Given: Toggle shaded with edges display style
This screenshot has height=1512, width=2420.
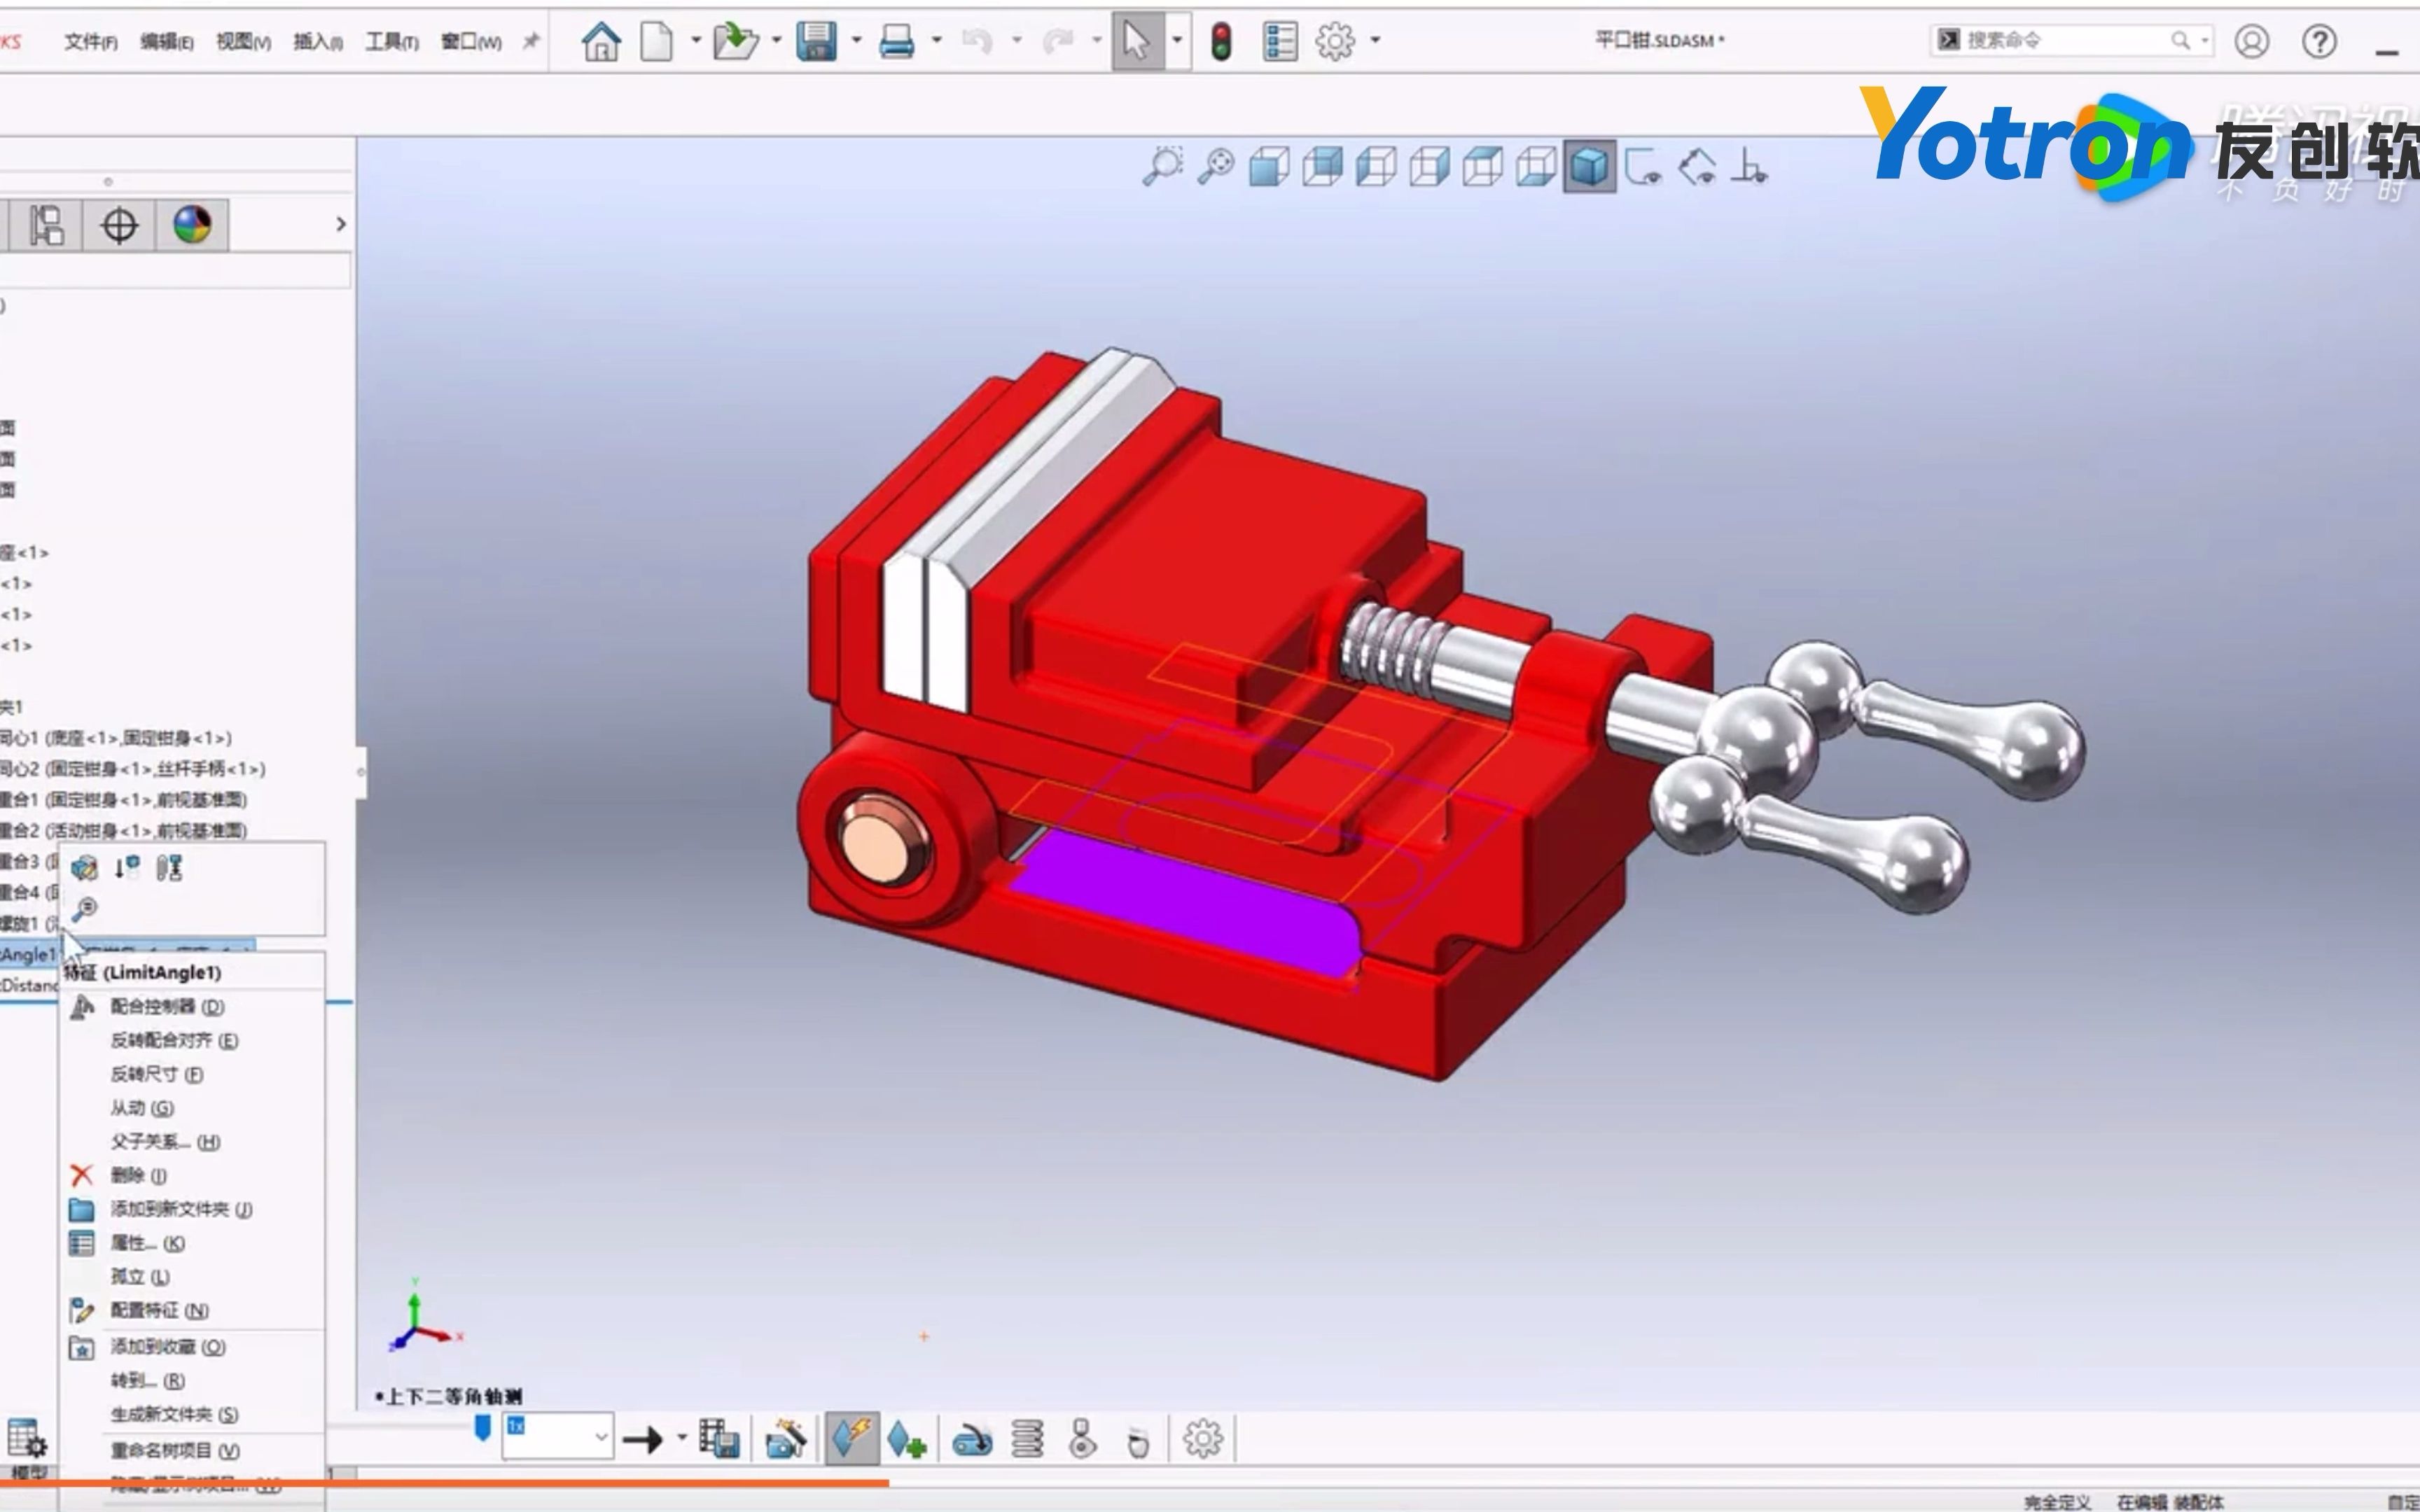Looking at the screenshot, I should click(x=1589, y=166).
